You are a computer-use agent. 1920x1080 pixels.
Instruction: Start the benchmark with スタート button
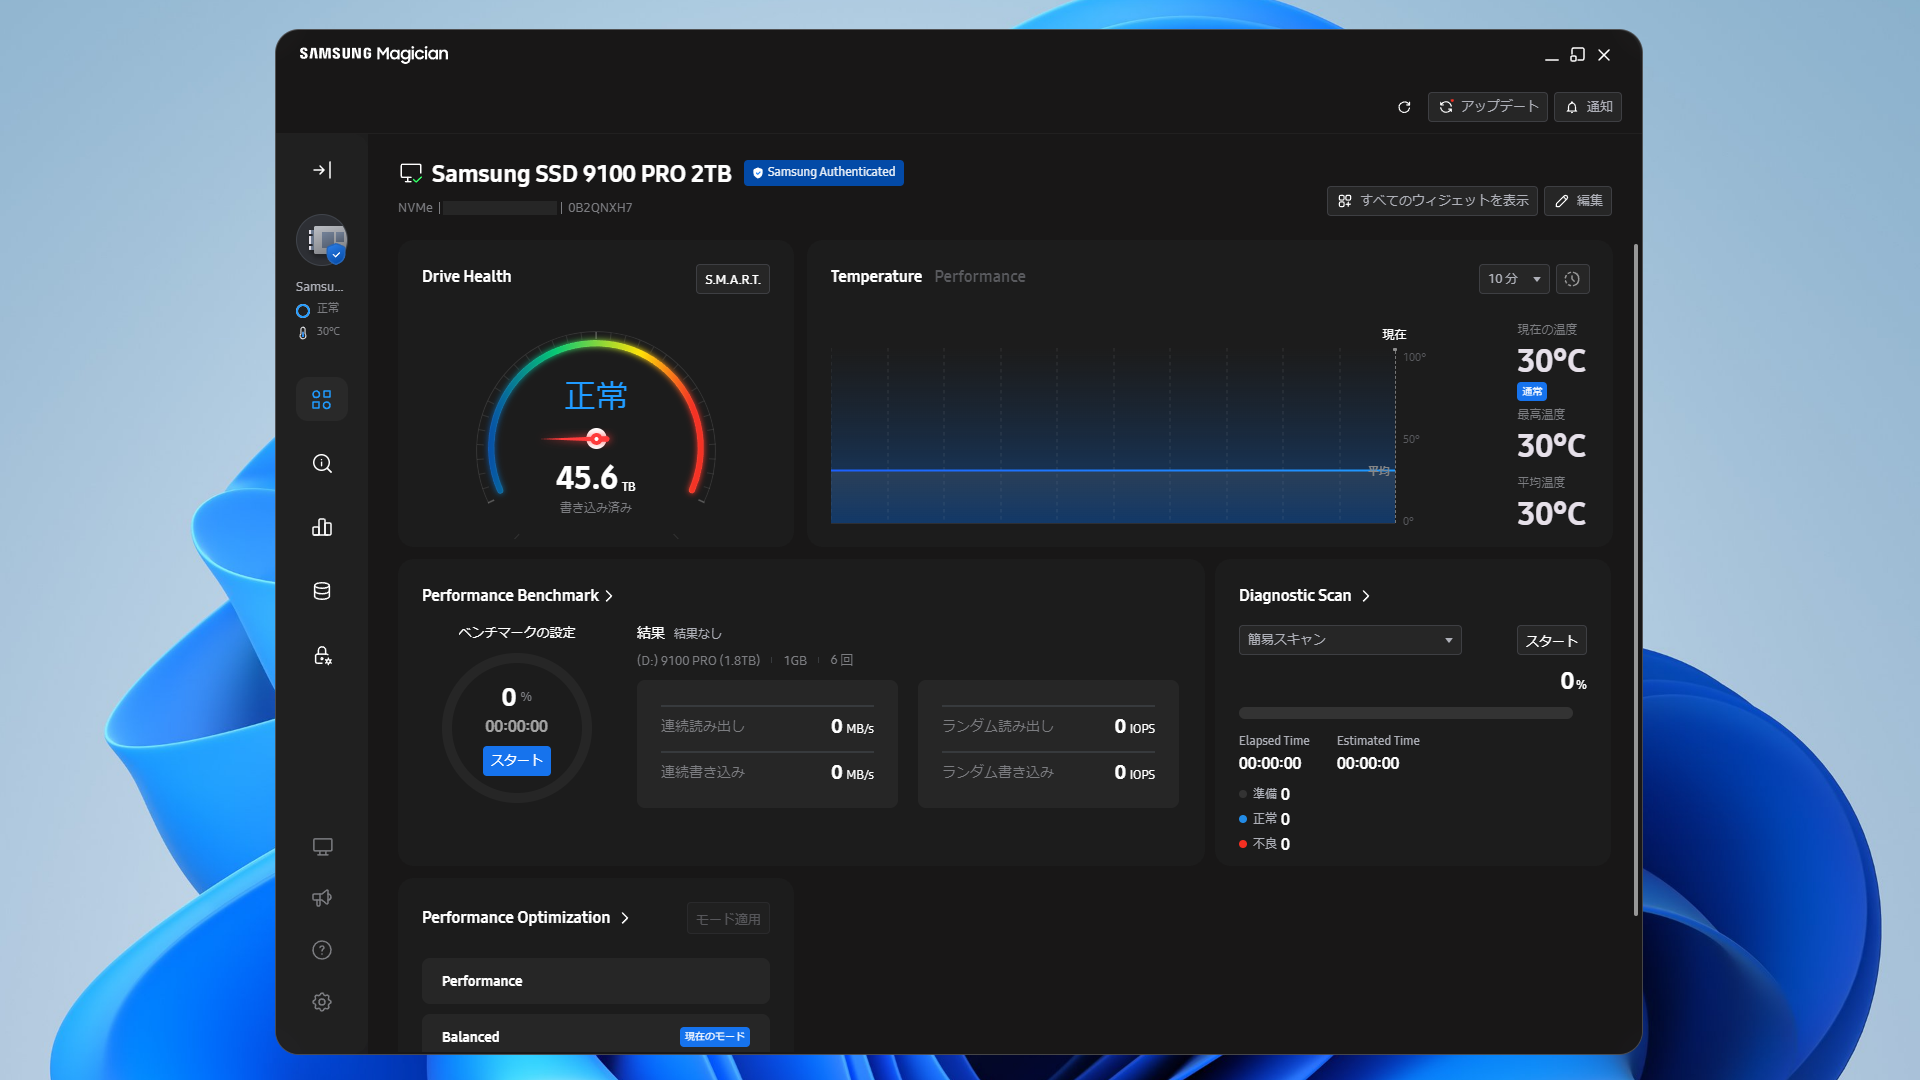517,761
